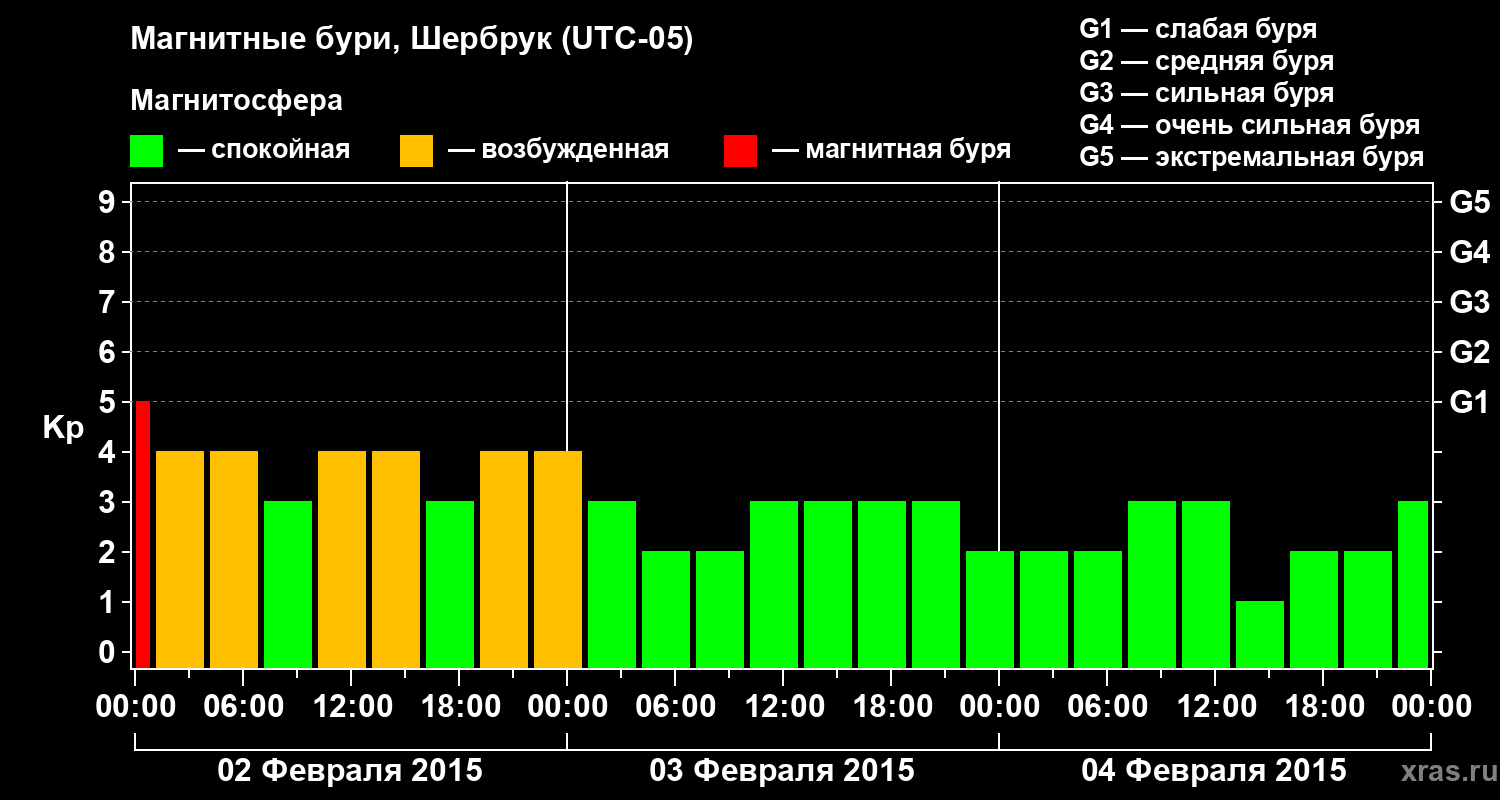1500x800 pixels.
Task: Click the 'Магнитосфера' legend heading
Action: (x=236, y=101)
